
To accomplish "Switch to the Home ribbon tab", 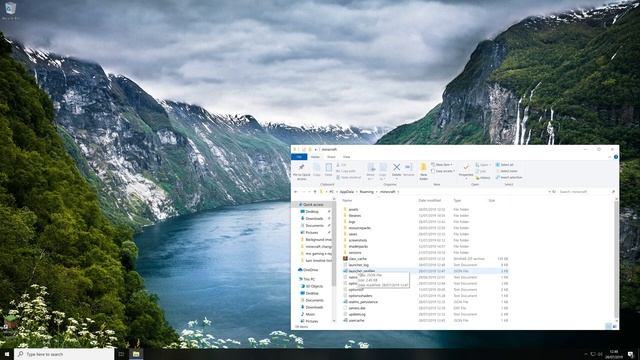I will click(x=316, y=157).
